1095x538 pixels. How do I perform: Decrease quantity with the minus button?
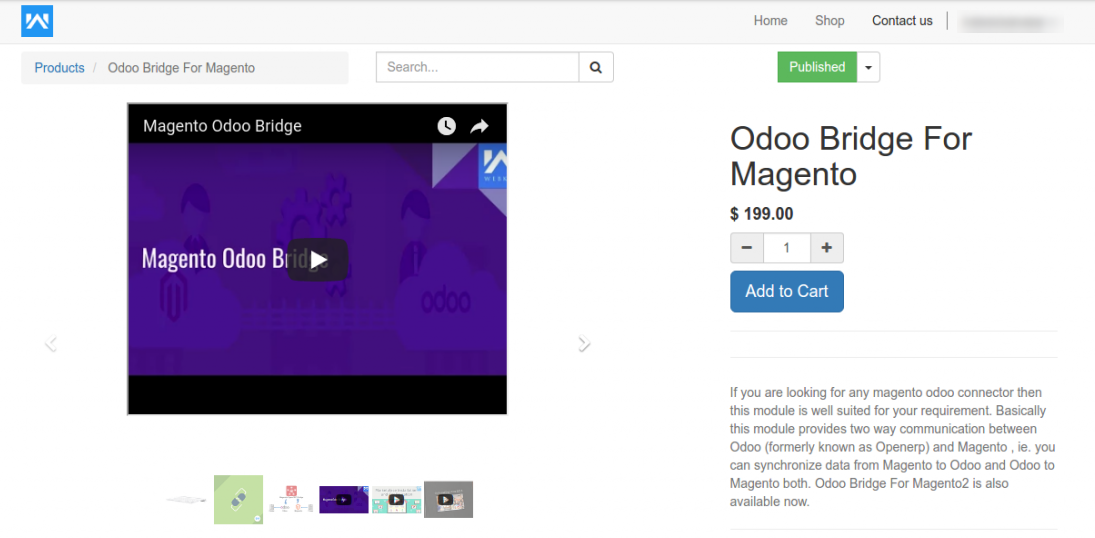tap(747, 248)
